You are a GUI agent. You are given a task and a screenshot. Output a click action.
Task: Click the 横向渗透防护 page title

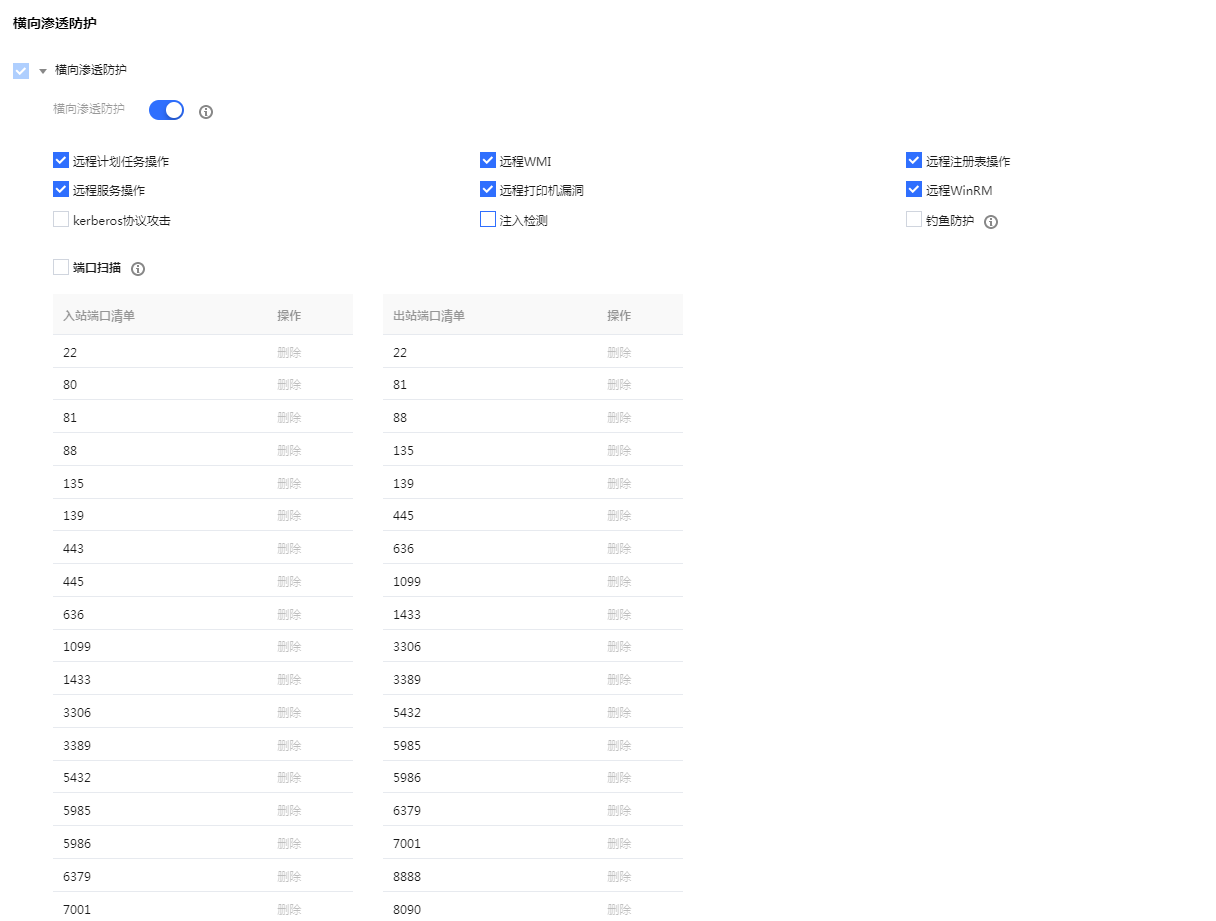(55, 23)
